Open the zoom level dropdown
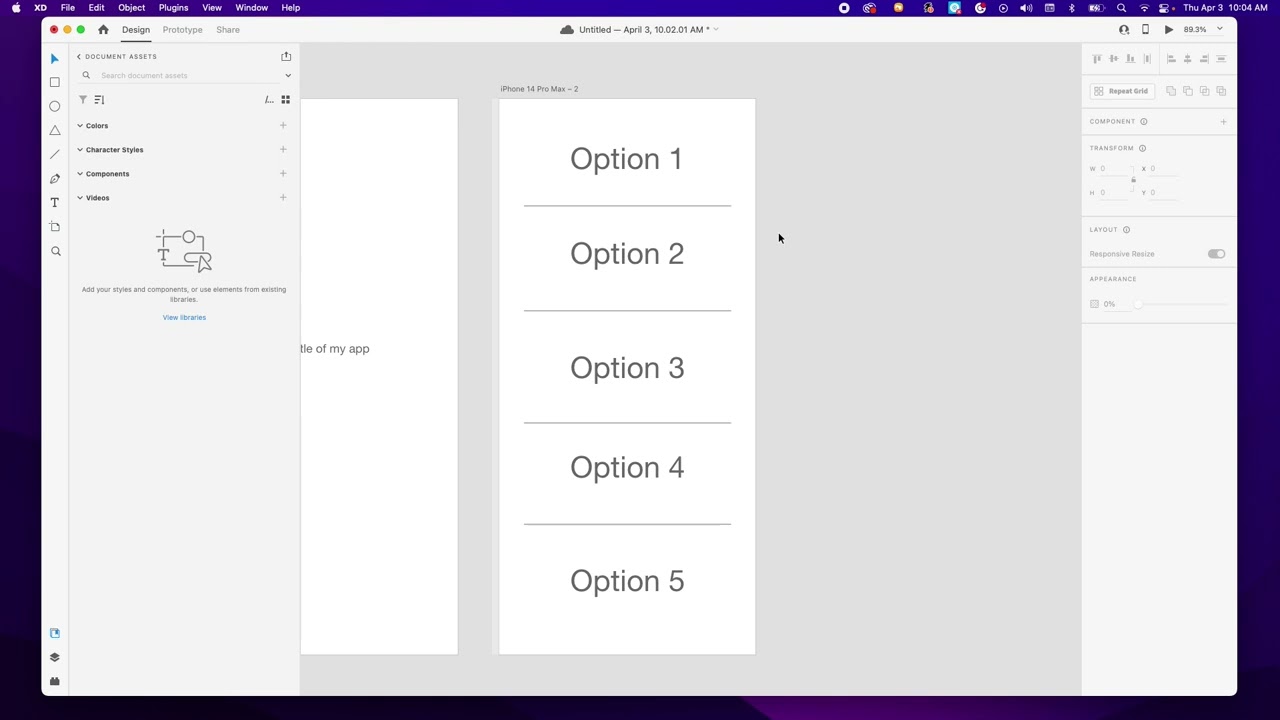 1219,29
